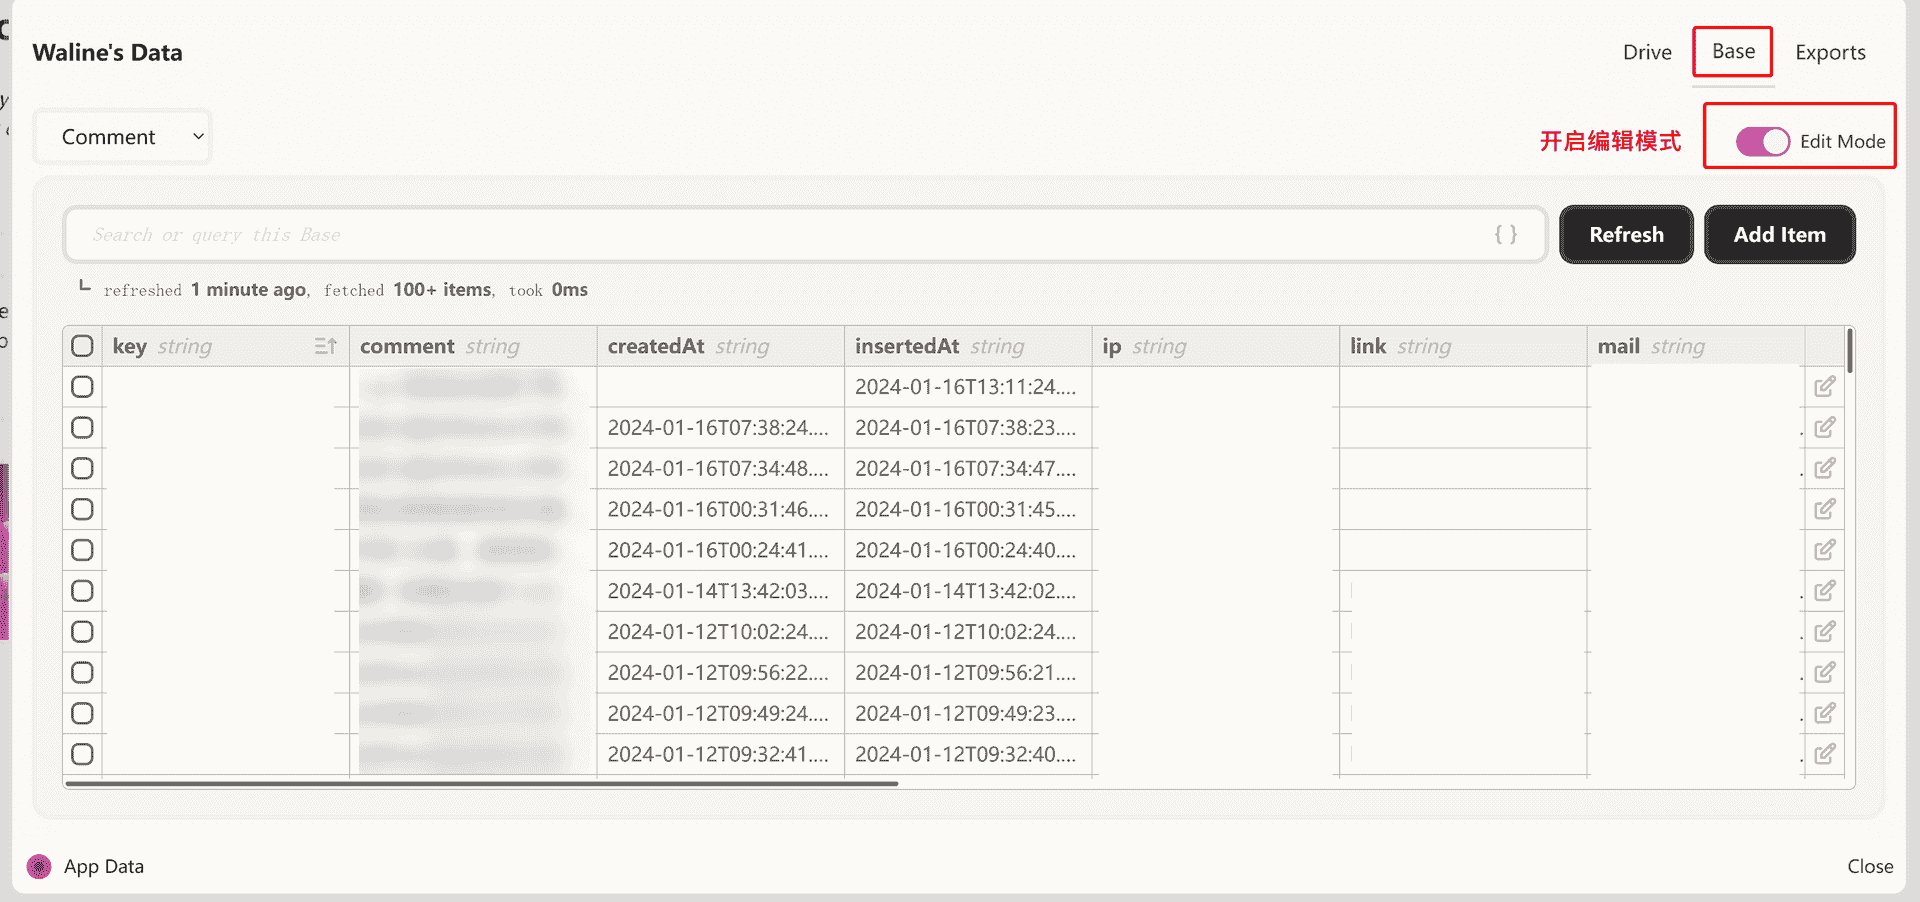Screen dimensions: 1920x902
Task: Toggle off Edit Mode switch
Action: pyautogui.click(x=1762, y=142)
